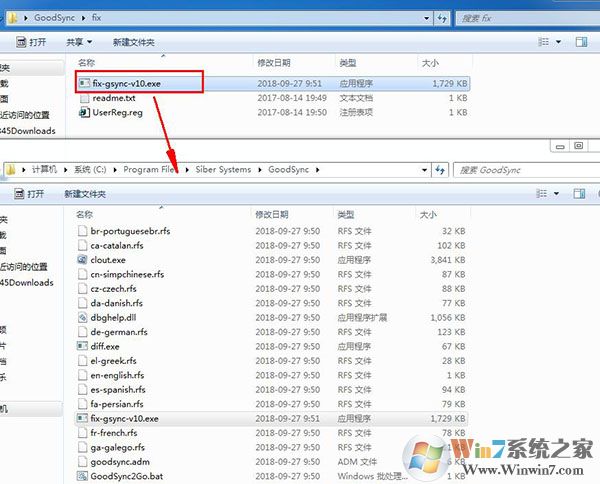Click fix breadcrumb in upper address bar
600x484 pixels.
(x=96, y=18)
